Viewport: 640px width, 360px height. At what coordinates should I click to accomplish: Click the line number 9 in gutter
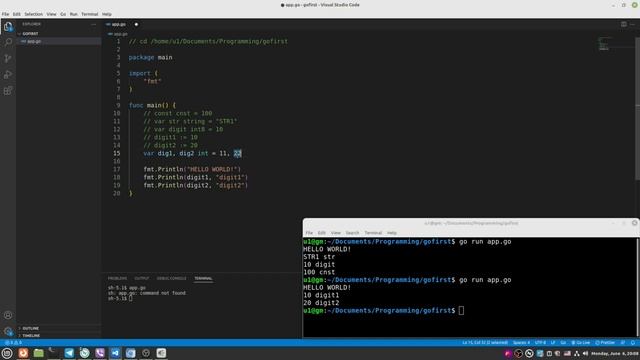[x=118, y=105]
